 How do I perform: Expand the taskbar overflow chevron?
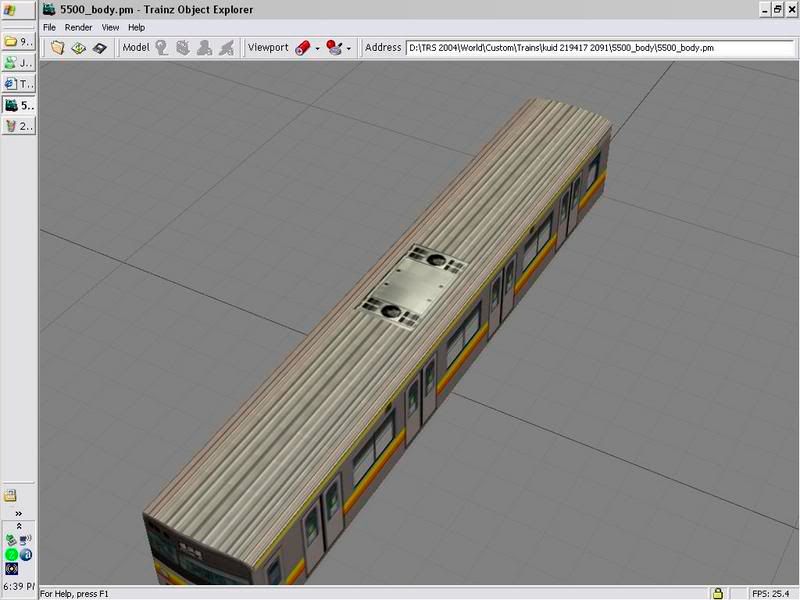pos(18,513)
